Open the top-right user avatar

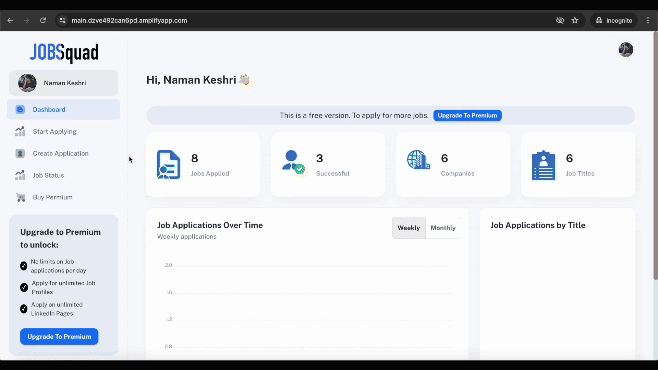tap(626, 50)
